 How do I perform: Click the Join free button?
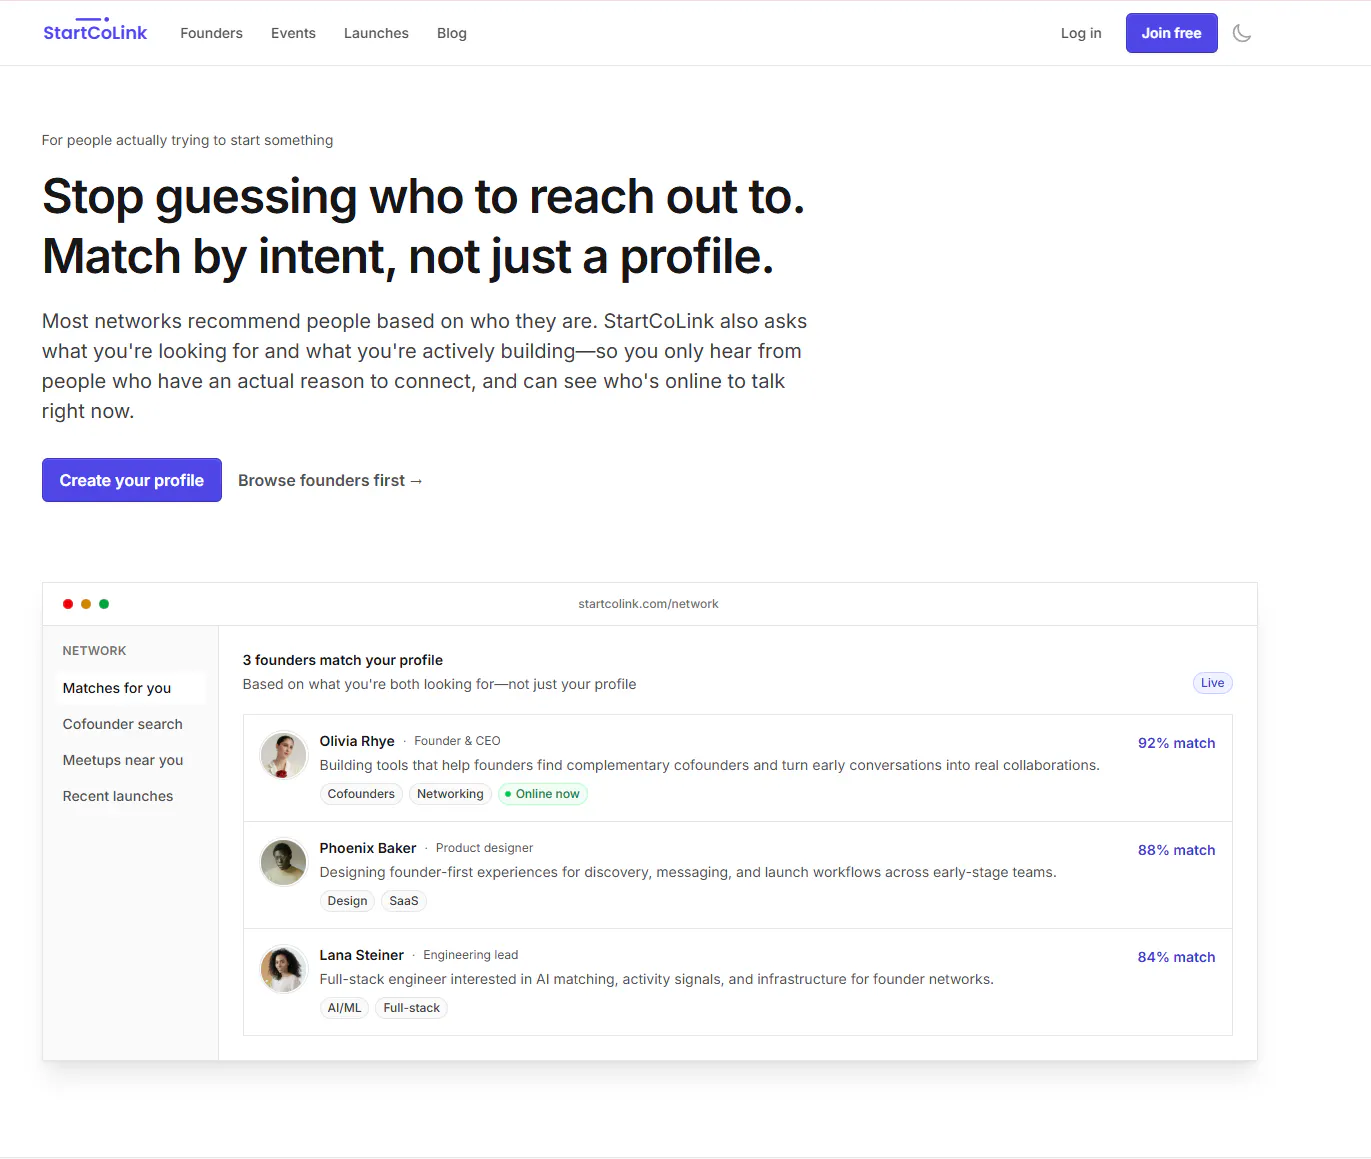1171,33
